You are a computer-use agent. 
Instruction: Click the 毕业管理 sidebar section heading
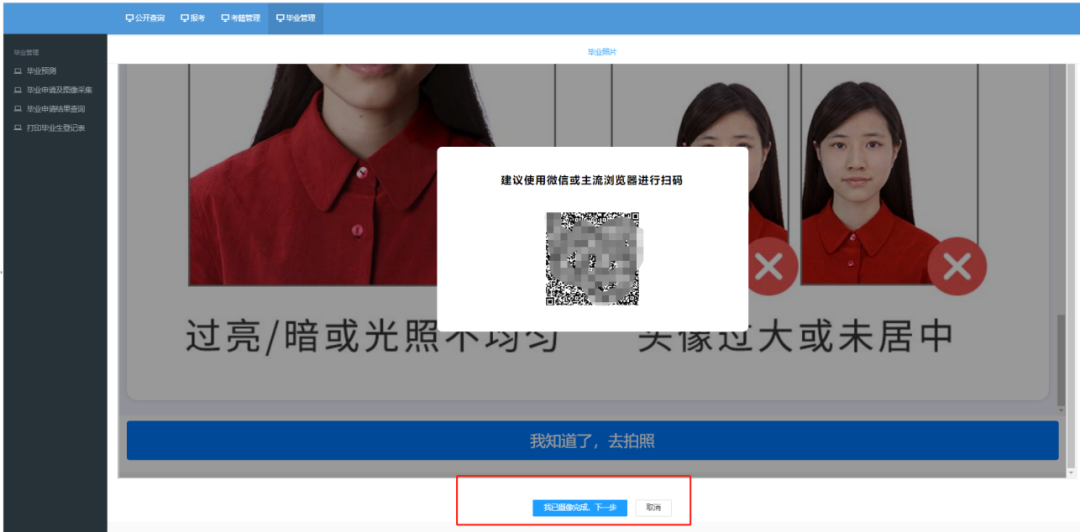click(28, 52)
